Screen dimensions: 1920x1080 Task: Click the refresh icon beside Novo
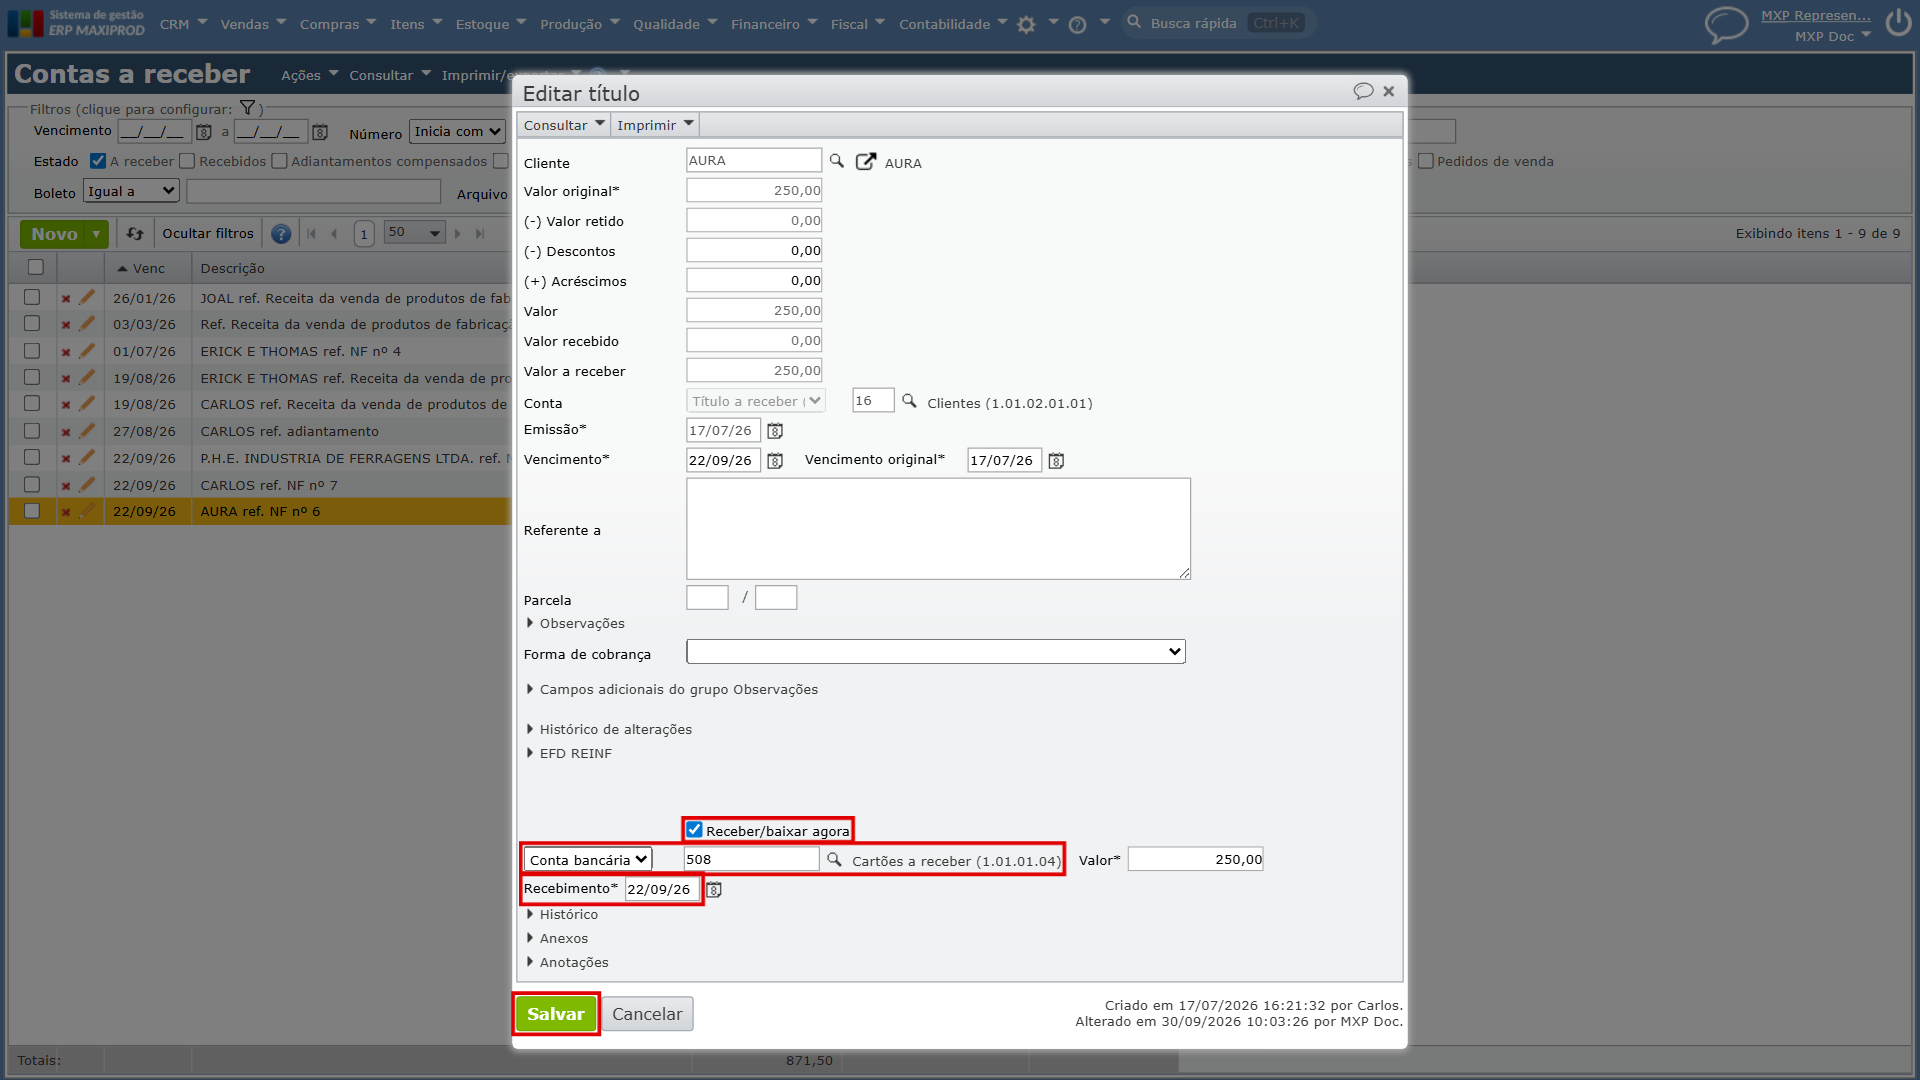pos(135,233)
